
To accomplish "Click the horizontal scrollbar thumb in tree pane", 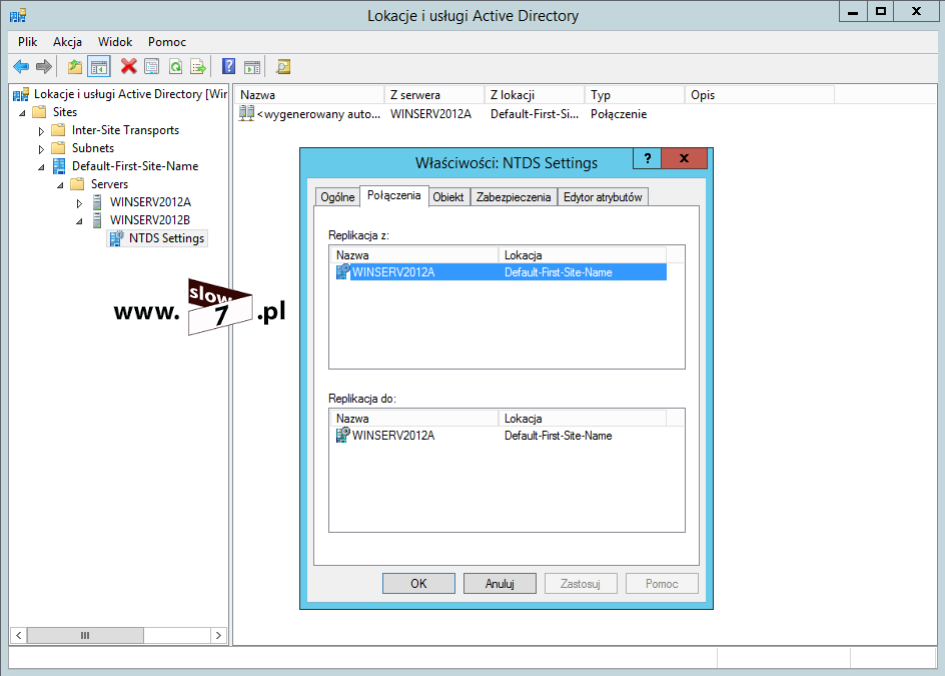I will (x=85, y=635).
